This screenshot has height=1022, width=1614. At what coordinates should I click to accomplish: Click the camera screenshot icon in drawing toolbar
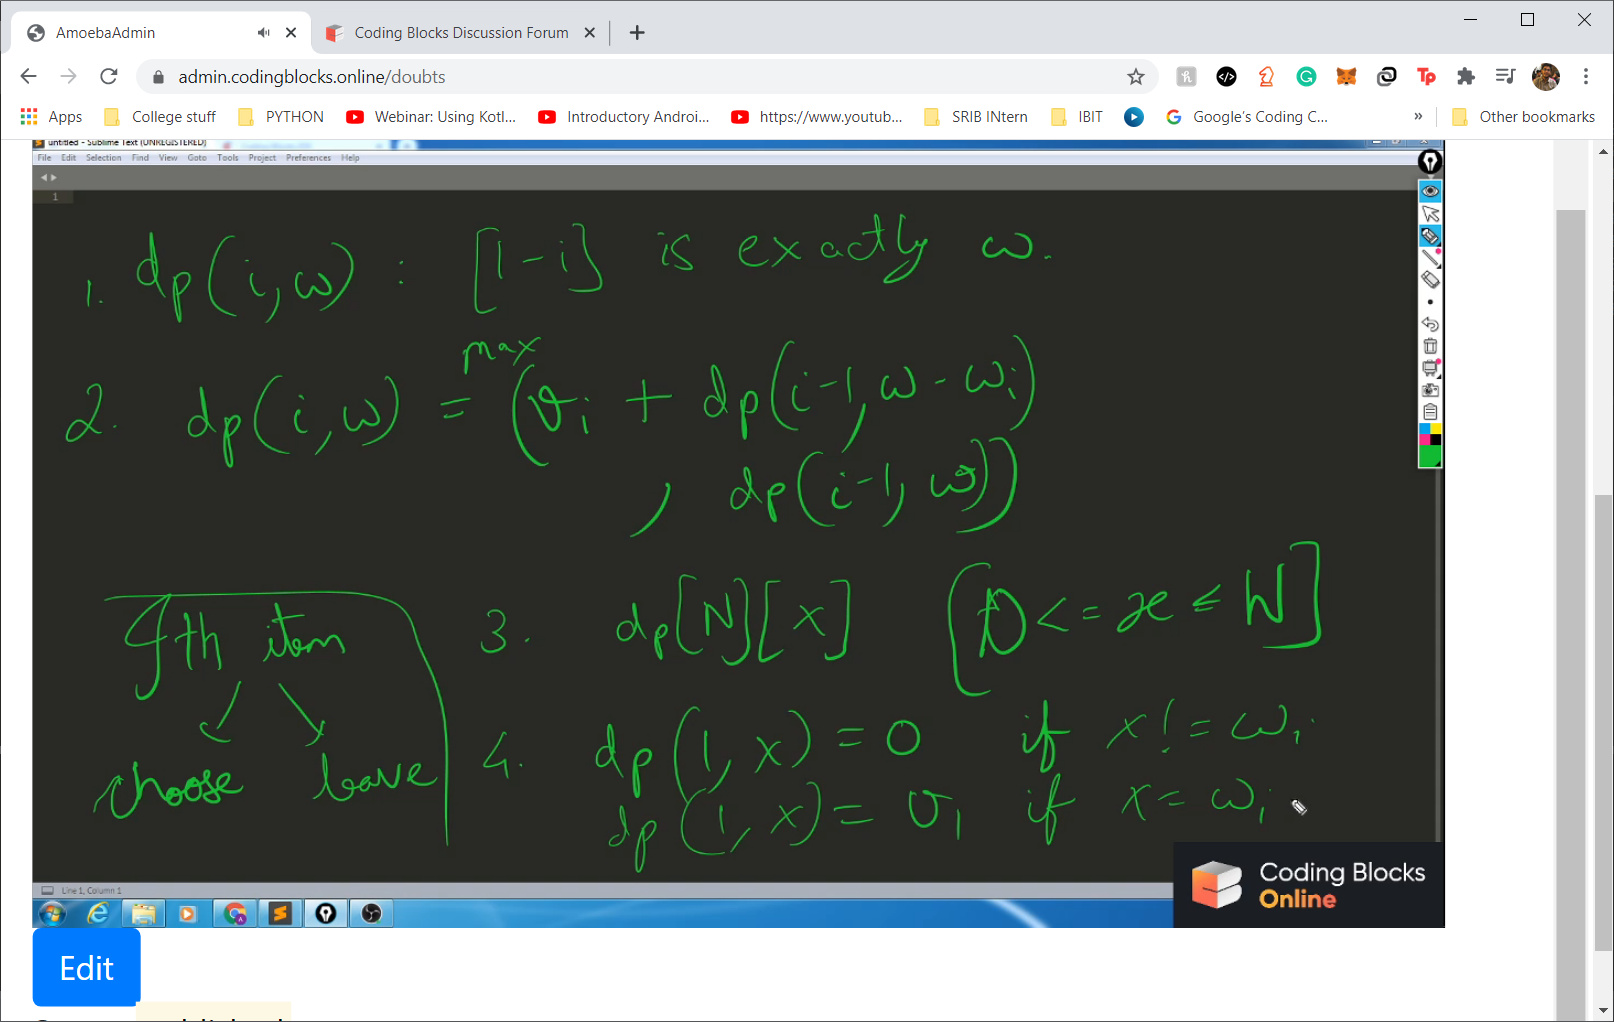(x=1430, y=390)
